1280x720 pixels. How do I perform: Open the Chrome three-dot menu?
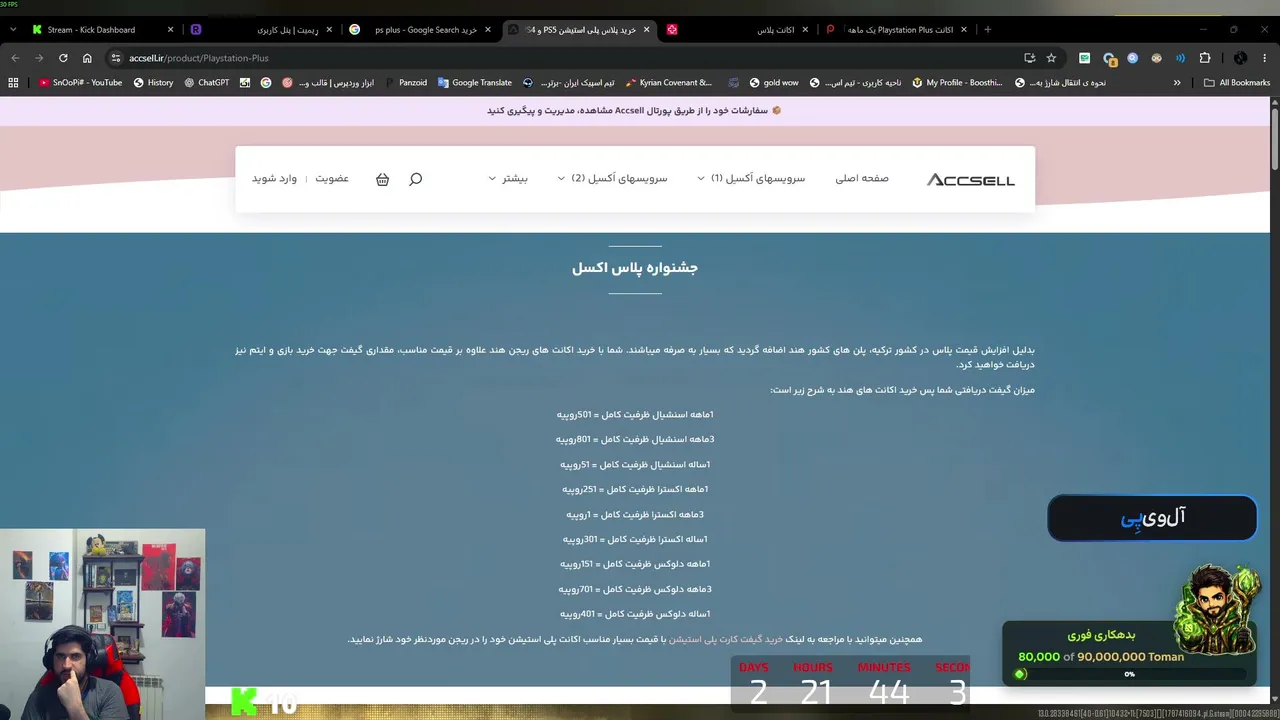coord(1265,58)
